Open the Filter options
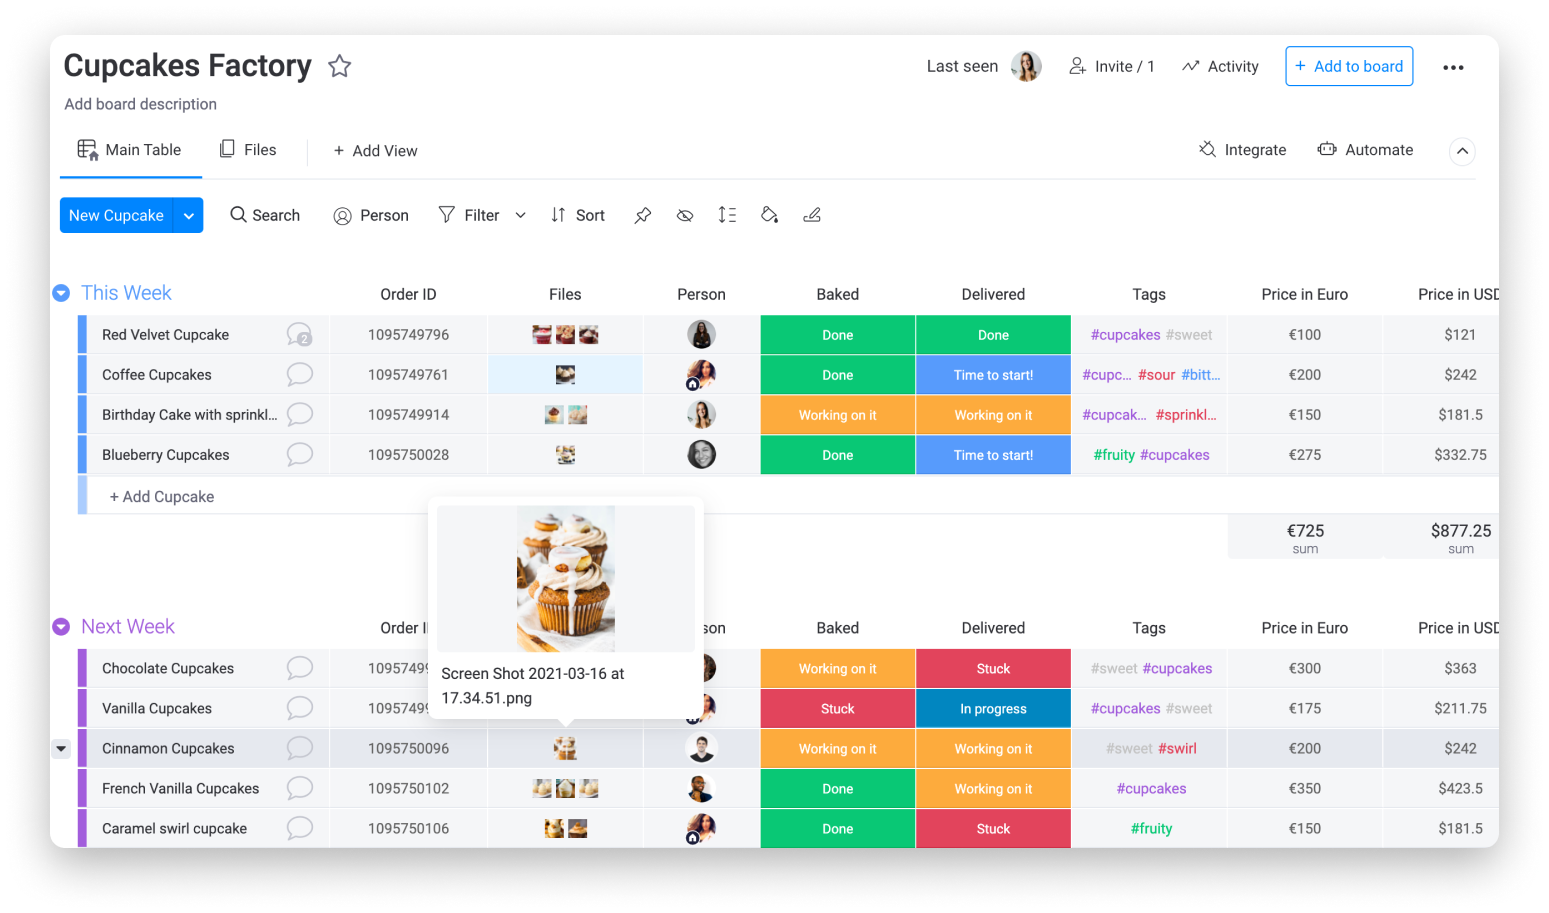This screenshot has width=1549, height=913. coord(469,215)
